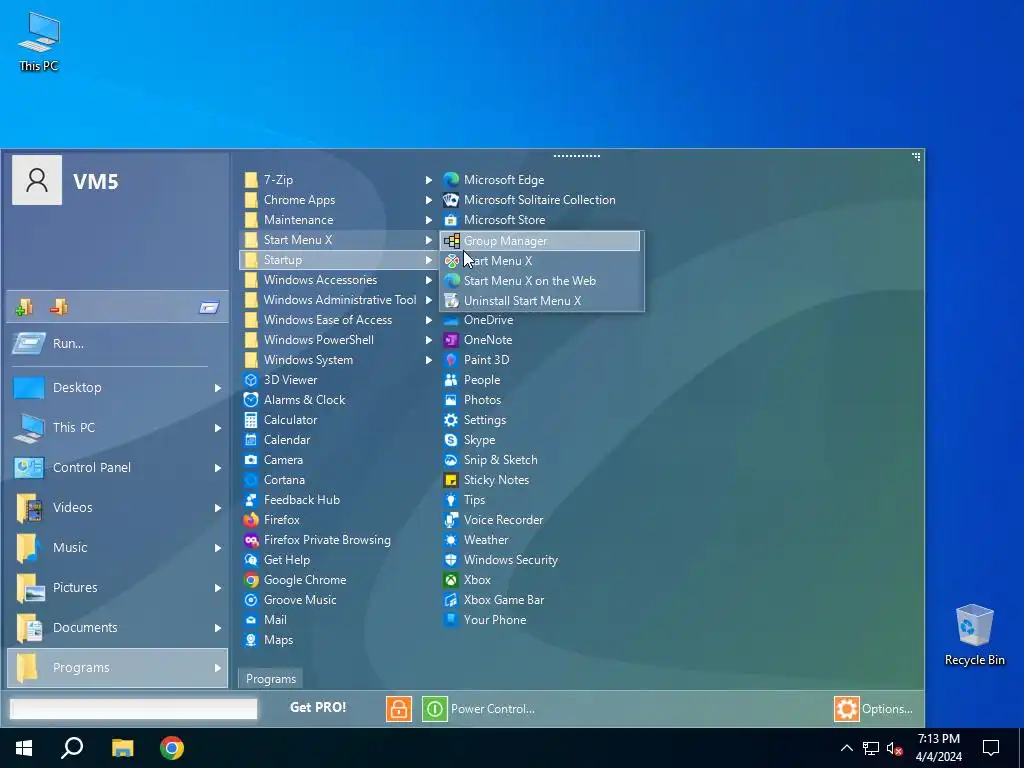This screenshot has width=1024, height=768.
Task: Open the Documents submenu
Action: pyautogui.click(x=118, y=628)
